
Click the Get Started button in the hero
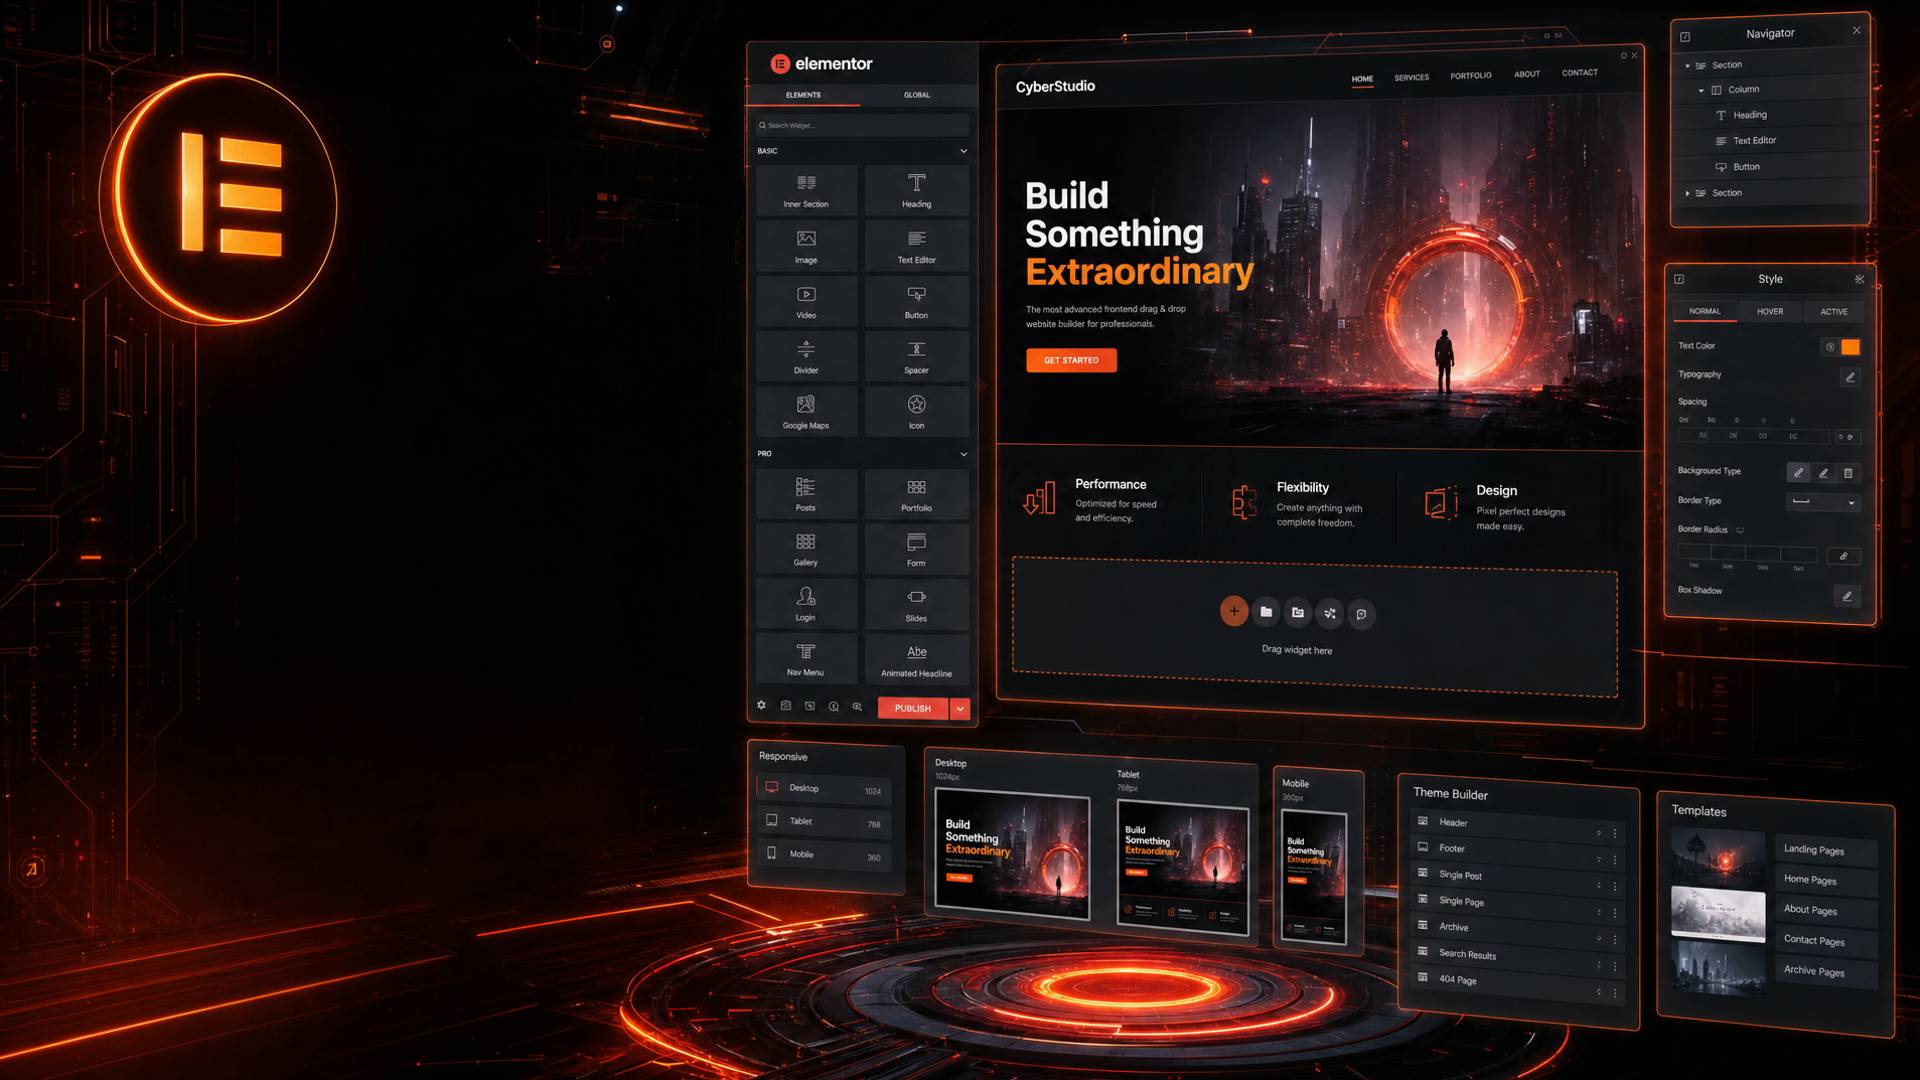(1071, 360)
